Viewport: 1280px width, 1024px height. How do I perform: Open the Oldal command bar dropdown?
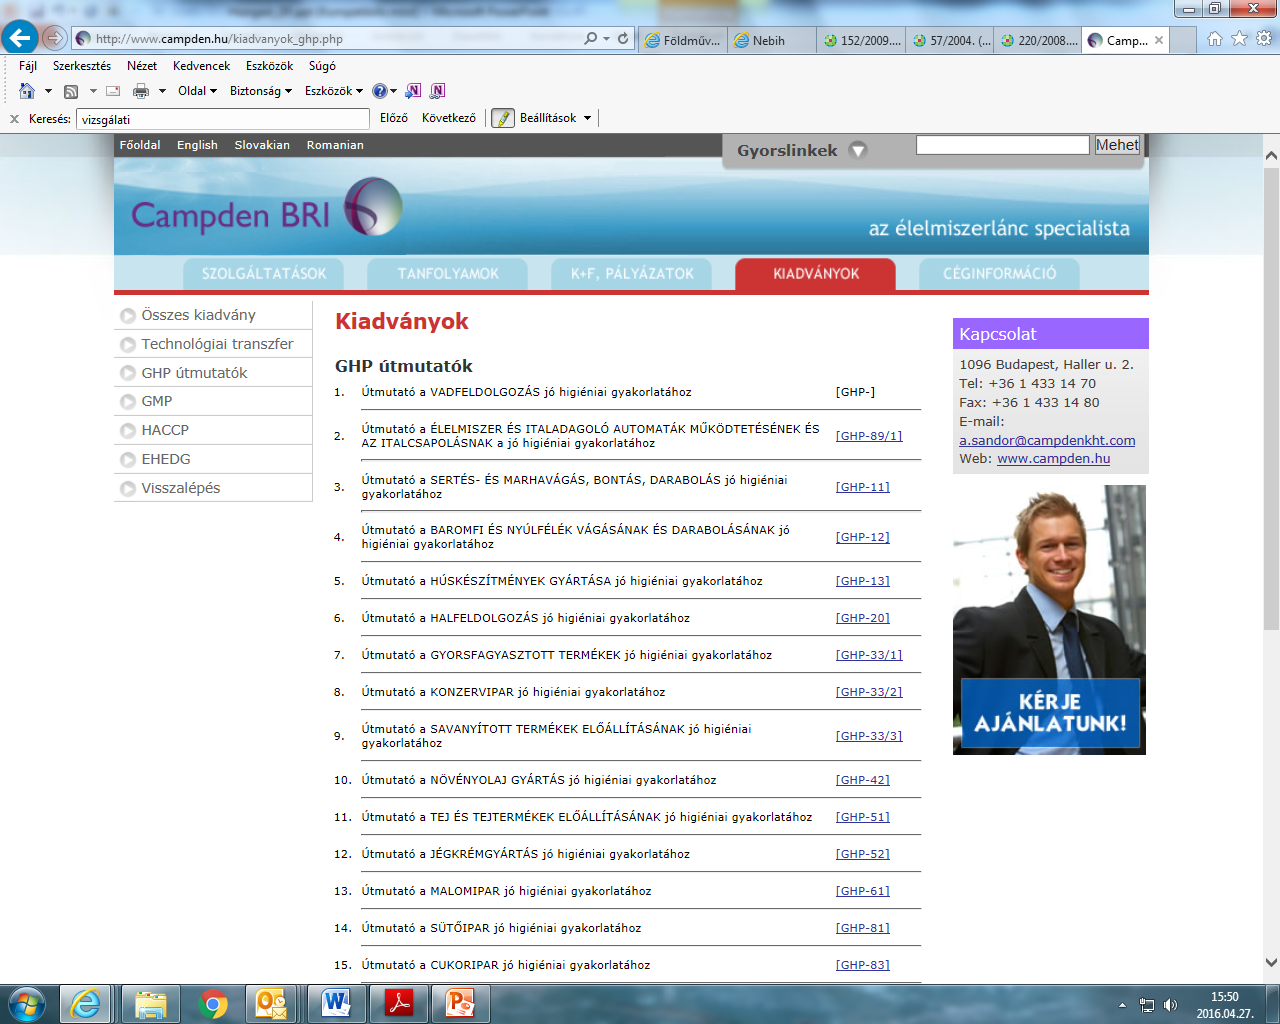[x=197, y=91]
